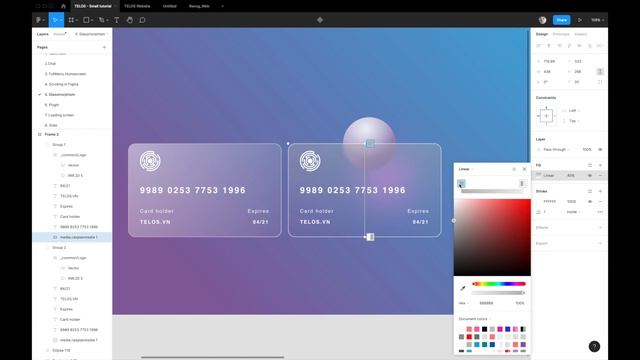
Task: Open a new tab with plus button
Action: pyautogui.click(x=222, y=6)
